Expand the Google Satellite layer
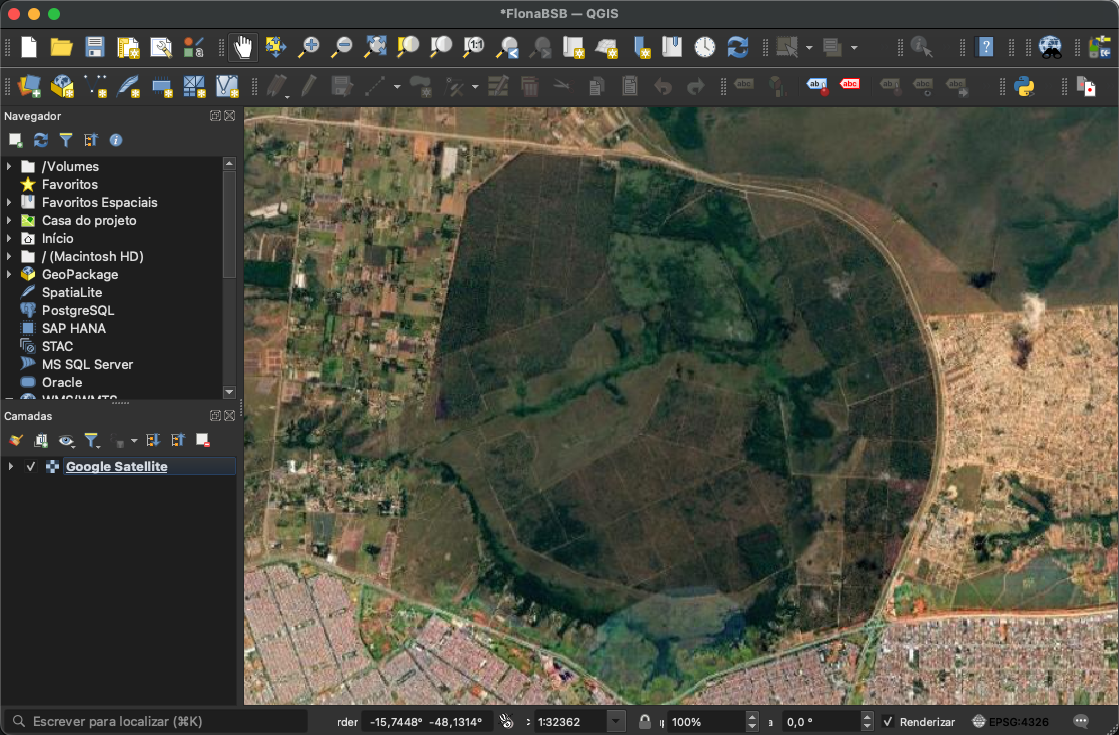The height and width of the screenshot is (735, 1119). coord(11,467)
